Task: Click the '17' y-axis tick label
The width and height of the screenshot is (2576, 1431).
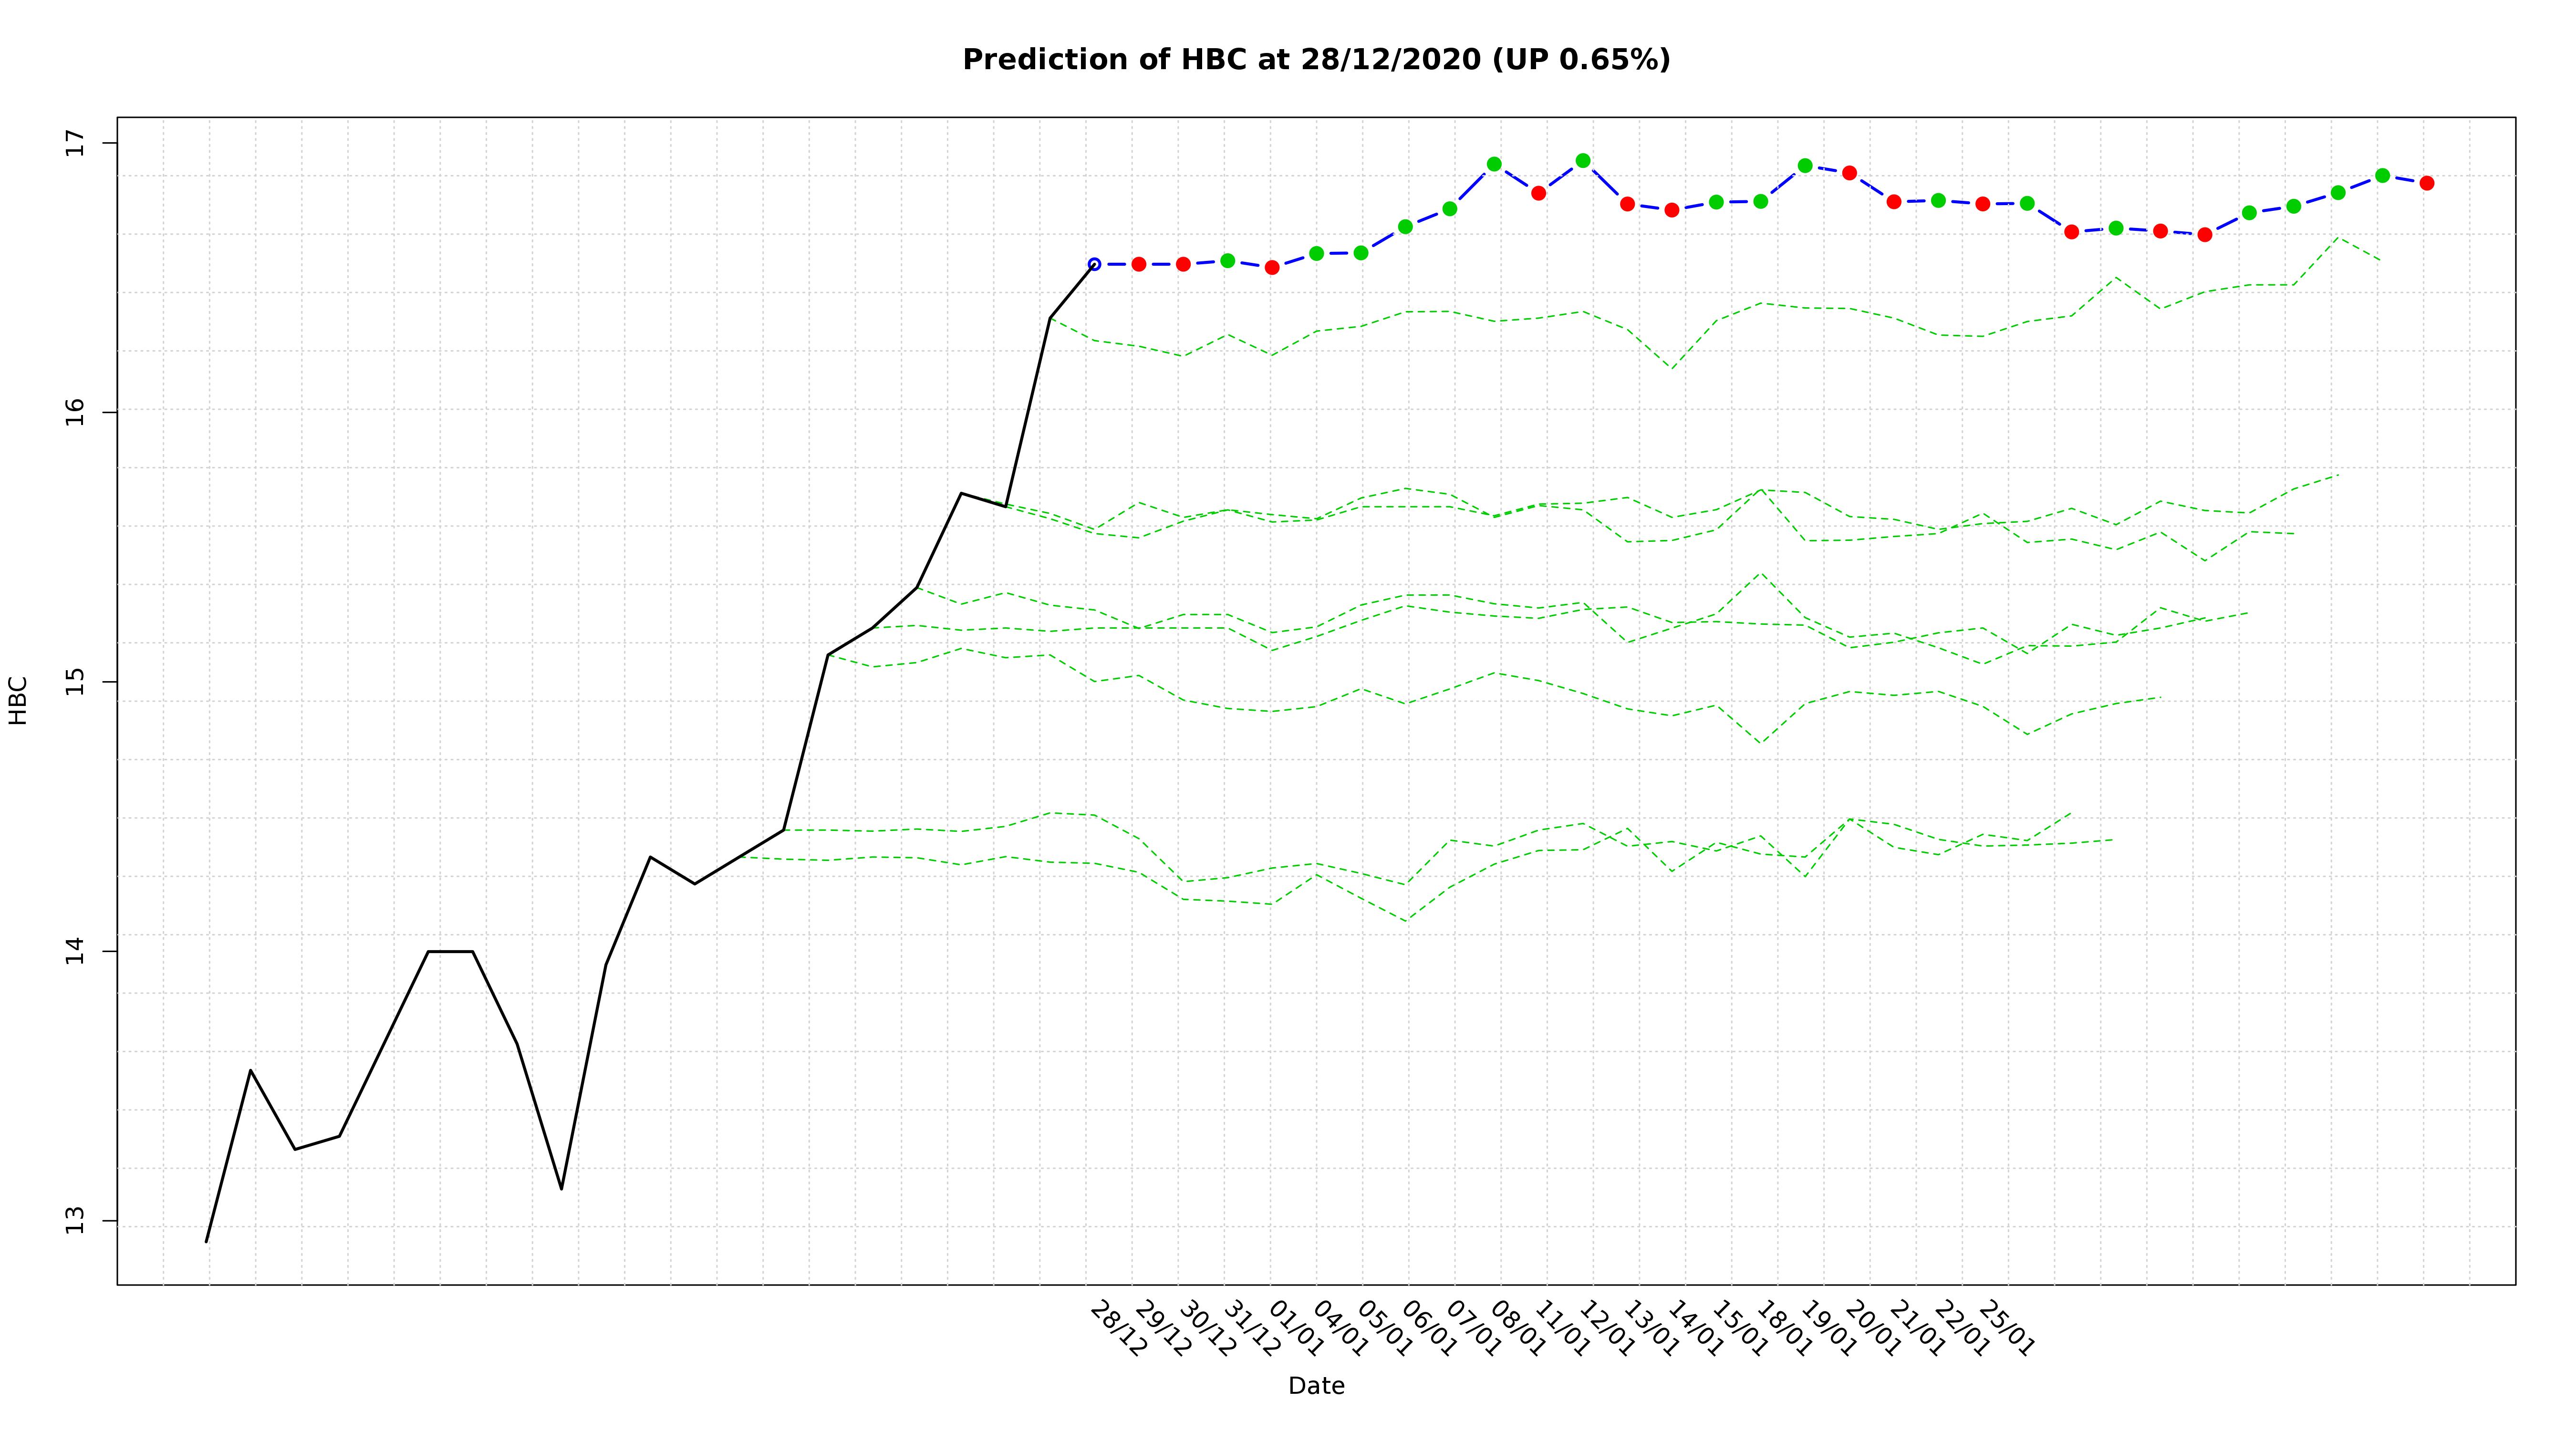Action: [x=76, y=144]
